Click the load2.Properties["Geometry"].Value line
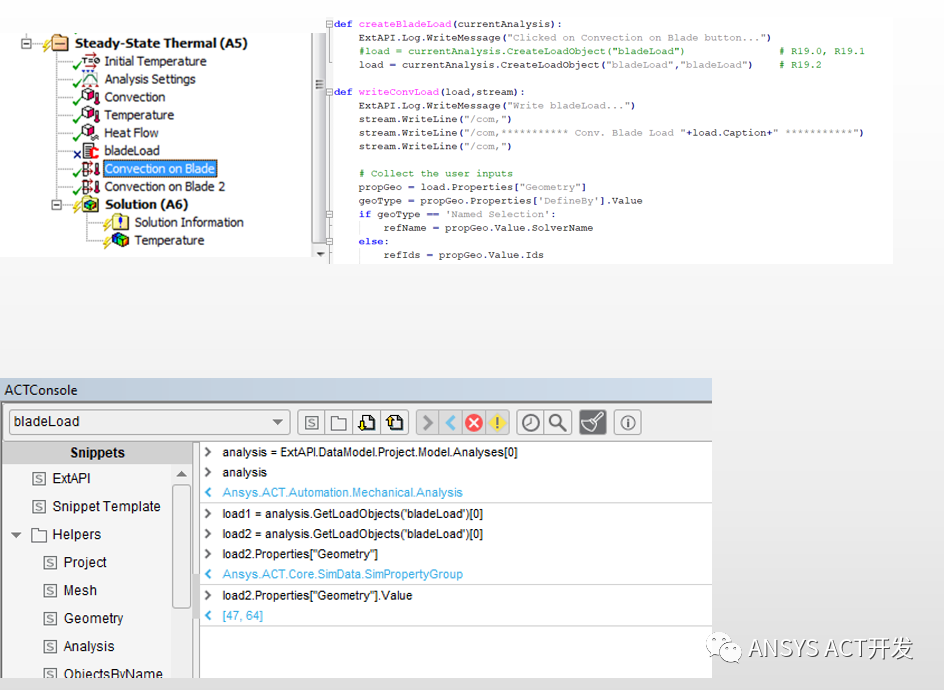944x690 pixels. point(317,595)
